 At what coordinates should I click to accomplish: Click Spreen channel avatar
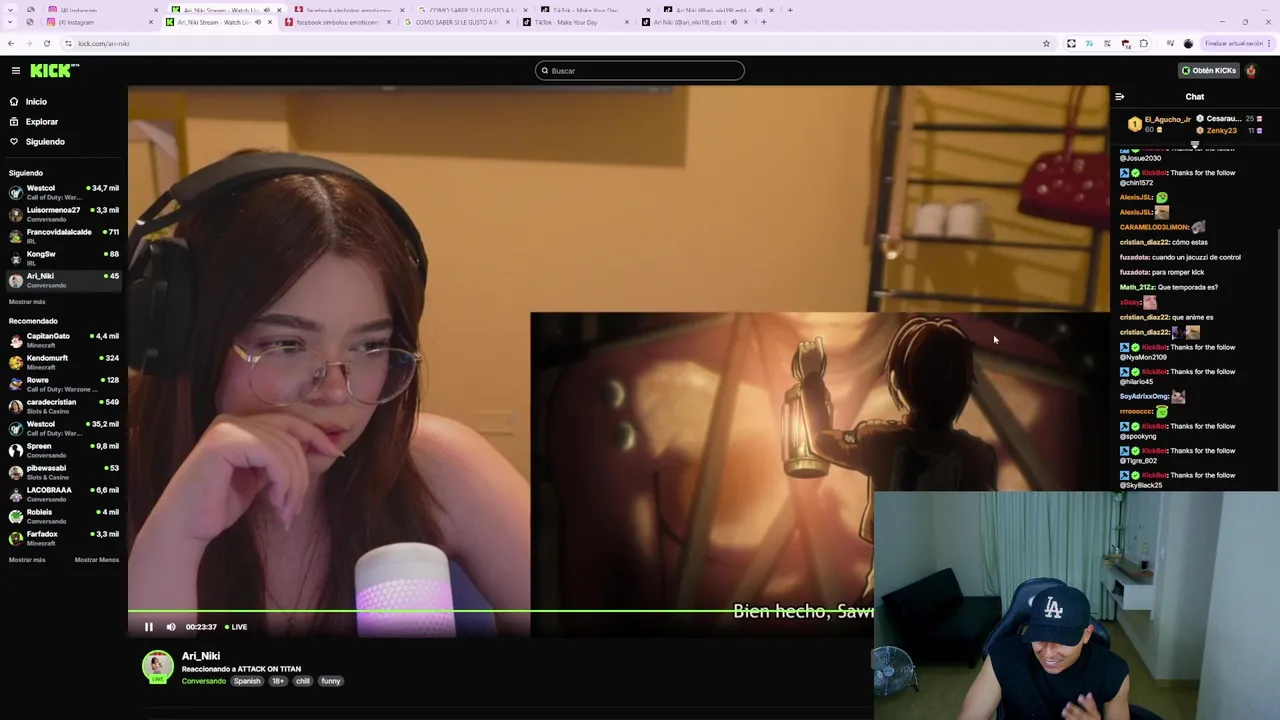16,450
